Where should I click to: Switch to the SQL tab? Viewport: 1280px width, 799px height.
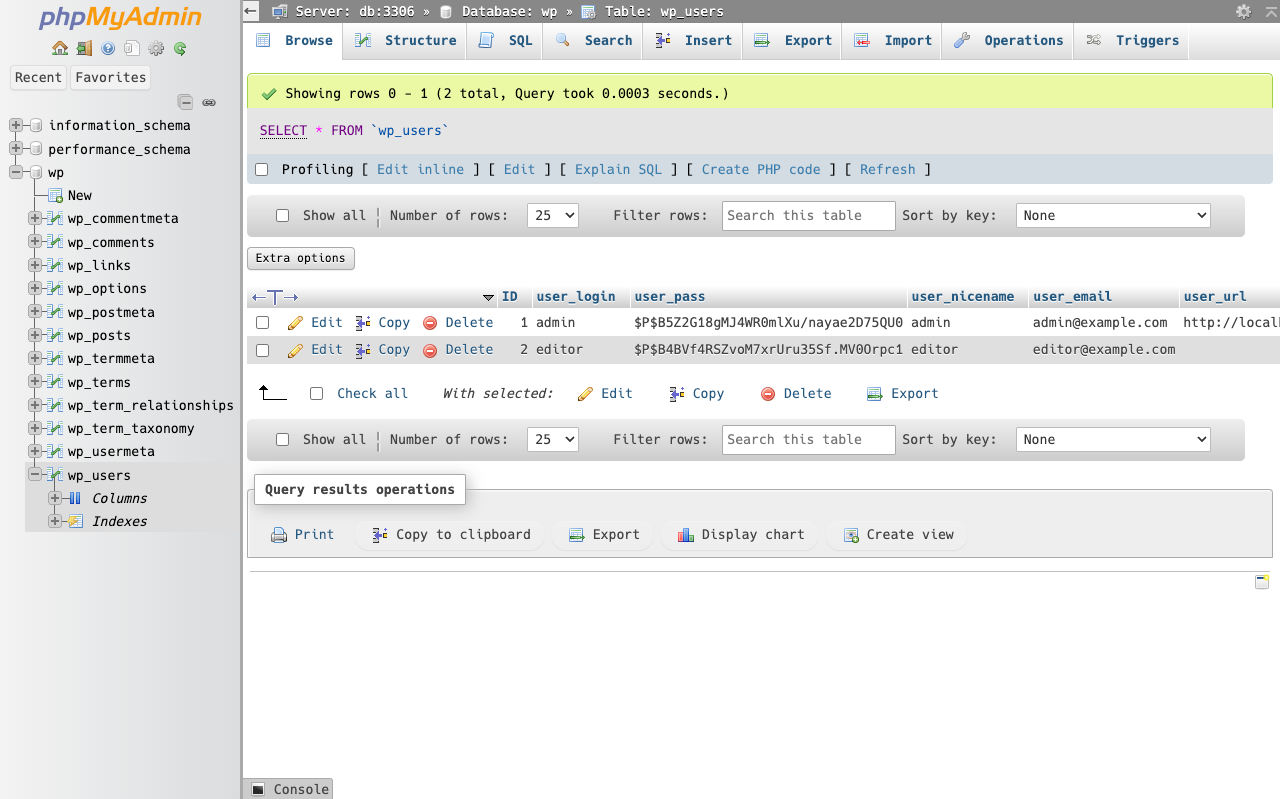[x=506, y=41]
